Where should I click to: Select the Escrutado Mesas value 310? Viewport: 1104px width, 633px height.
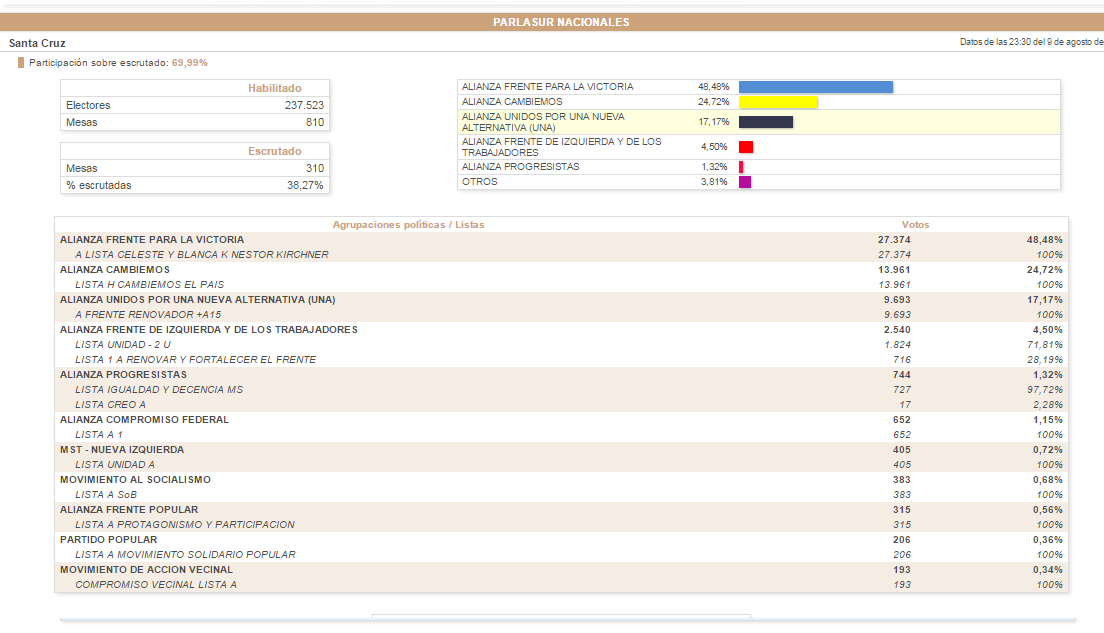point(315,168)
